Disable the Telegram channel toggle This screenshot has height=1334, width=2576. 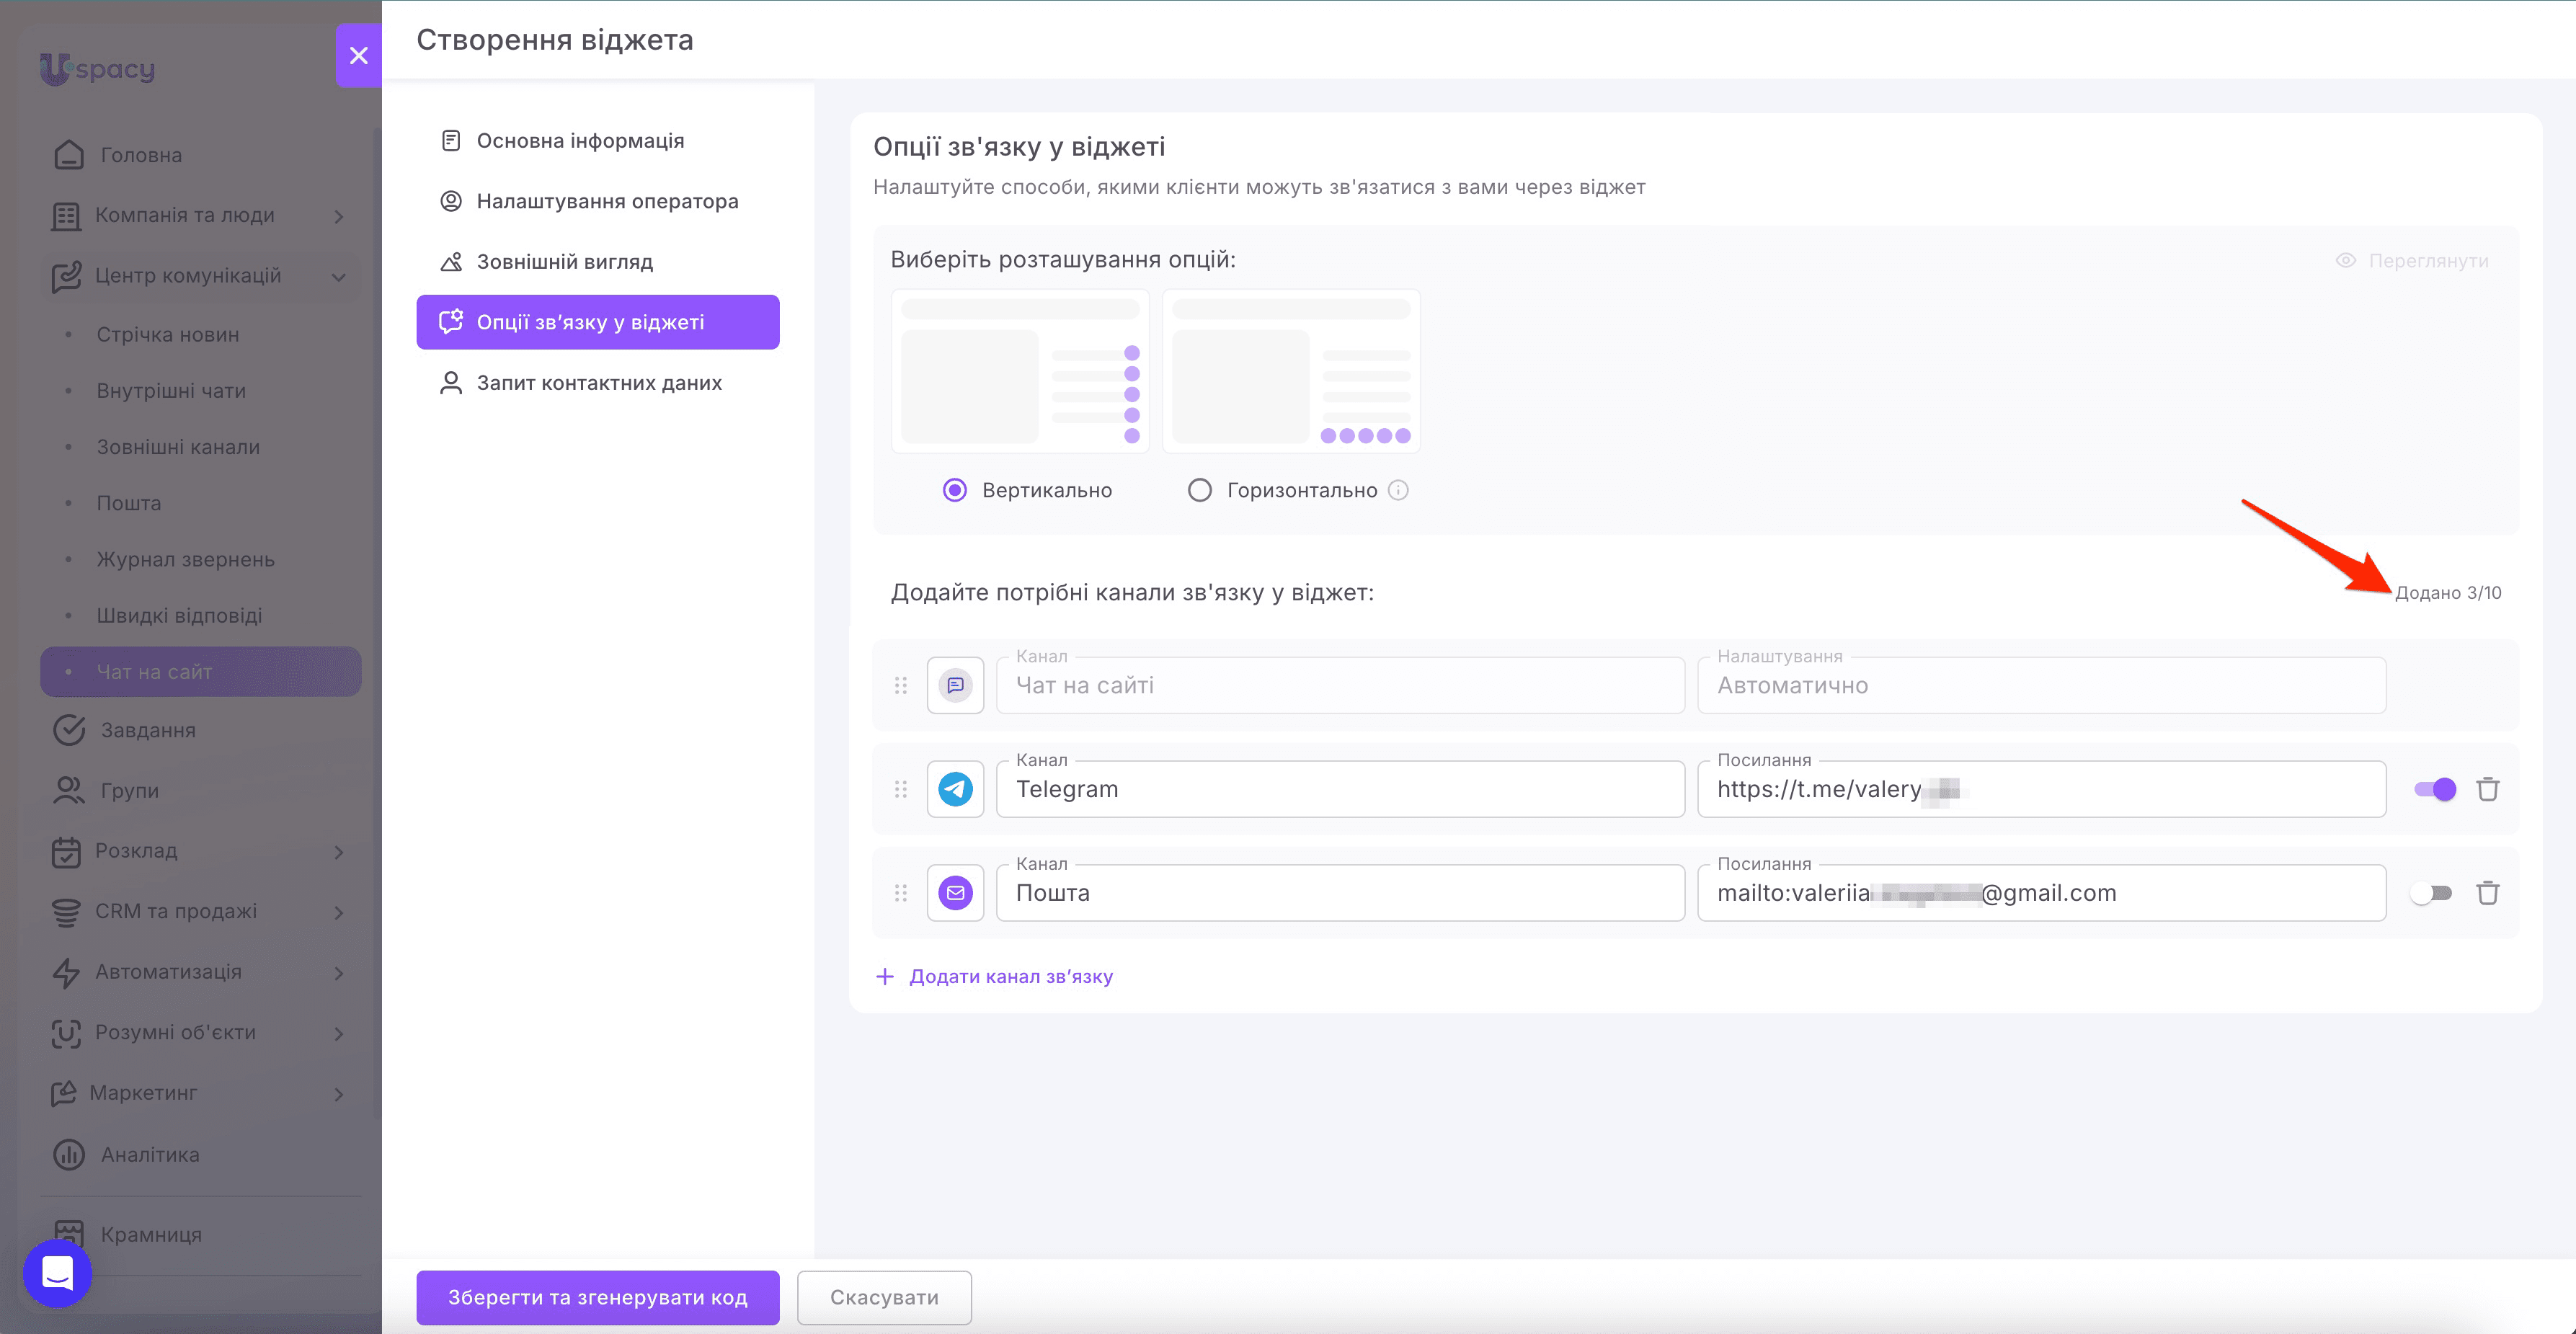tap(2434, 789)
